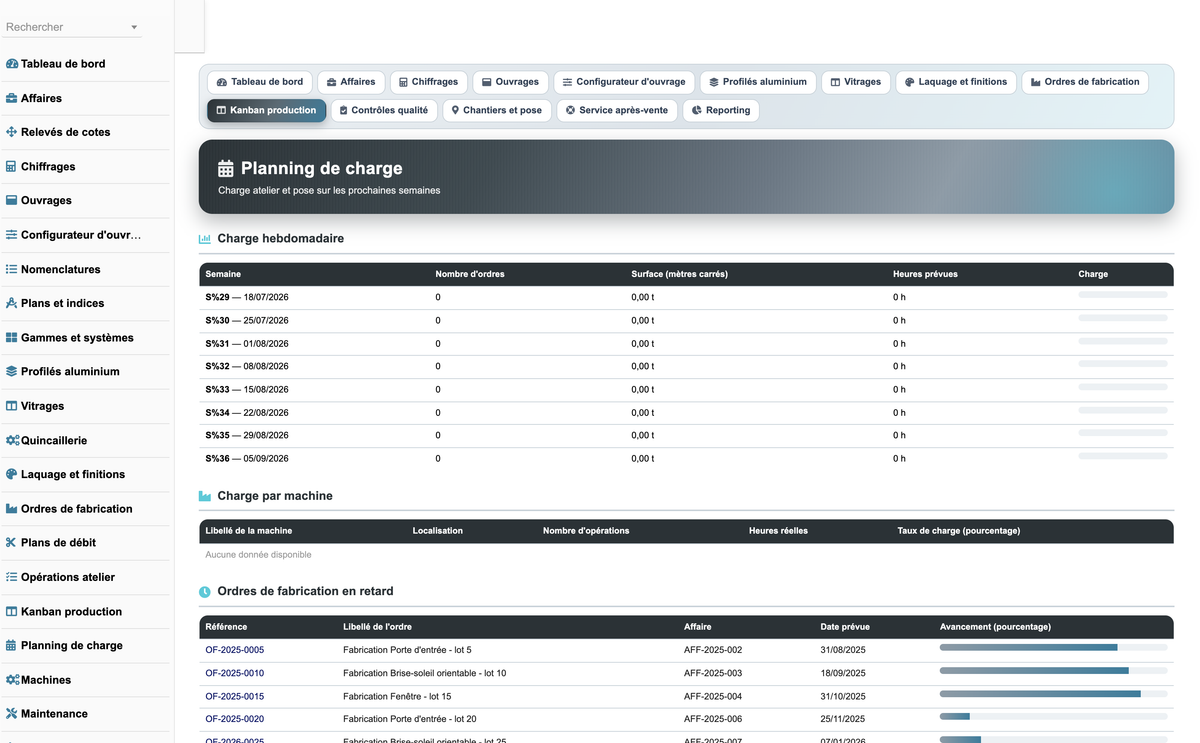1200x743 pixels.
Task: Open order link OF-2025-0020
Action: click(x=234, y=719)
